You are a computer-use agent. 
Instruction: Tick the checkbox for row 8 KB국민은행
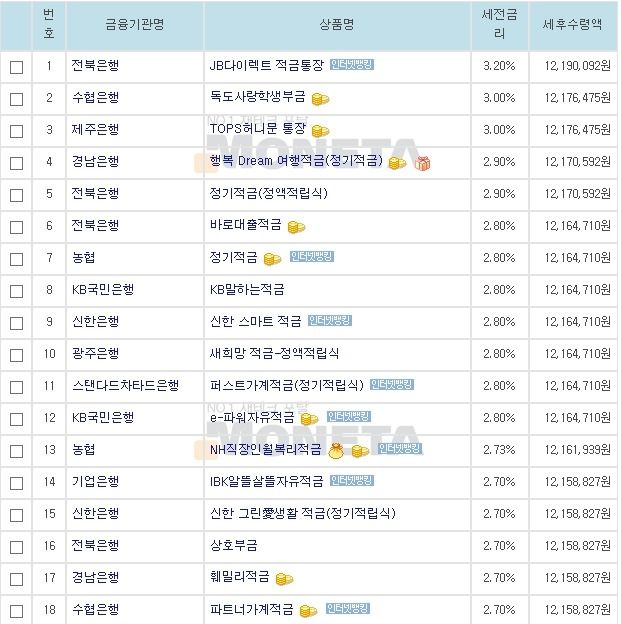coord(16,291)
